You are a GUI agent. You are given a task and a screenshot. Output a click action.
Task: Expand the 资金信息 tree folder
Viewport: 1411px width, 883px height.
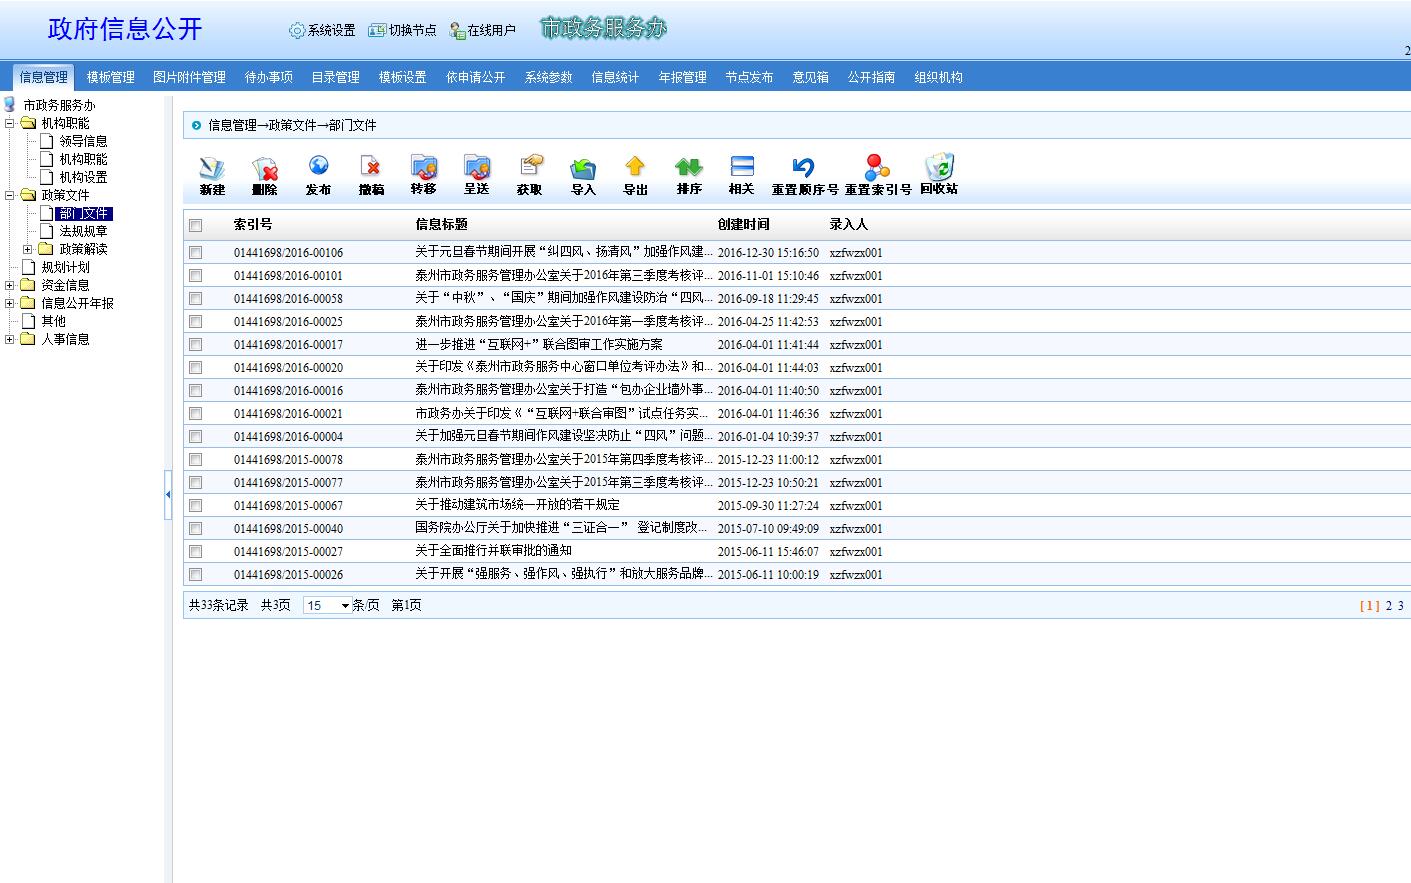tap(10, 285)
